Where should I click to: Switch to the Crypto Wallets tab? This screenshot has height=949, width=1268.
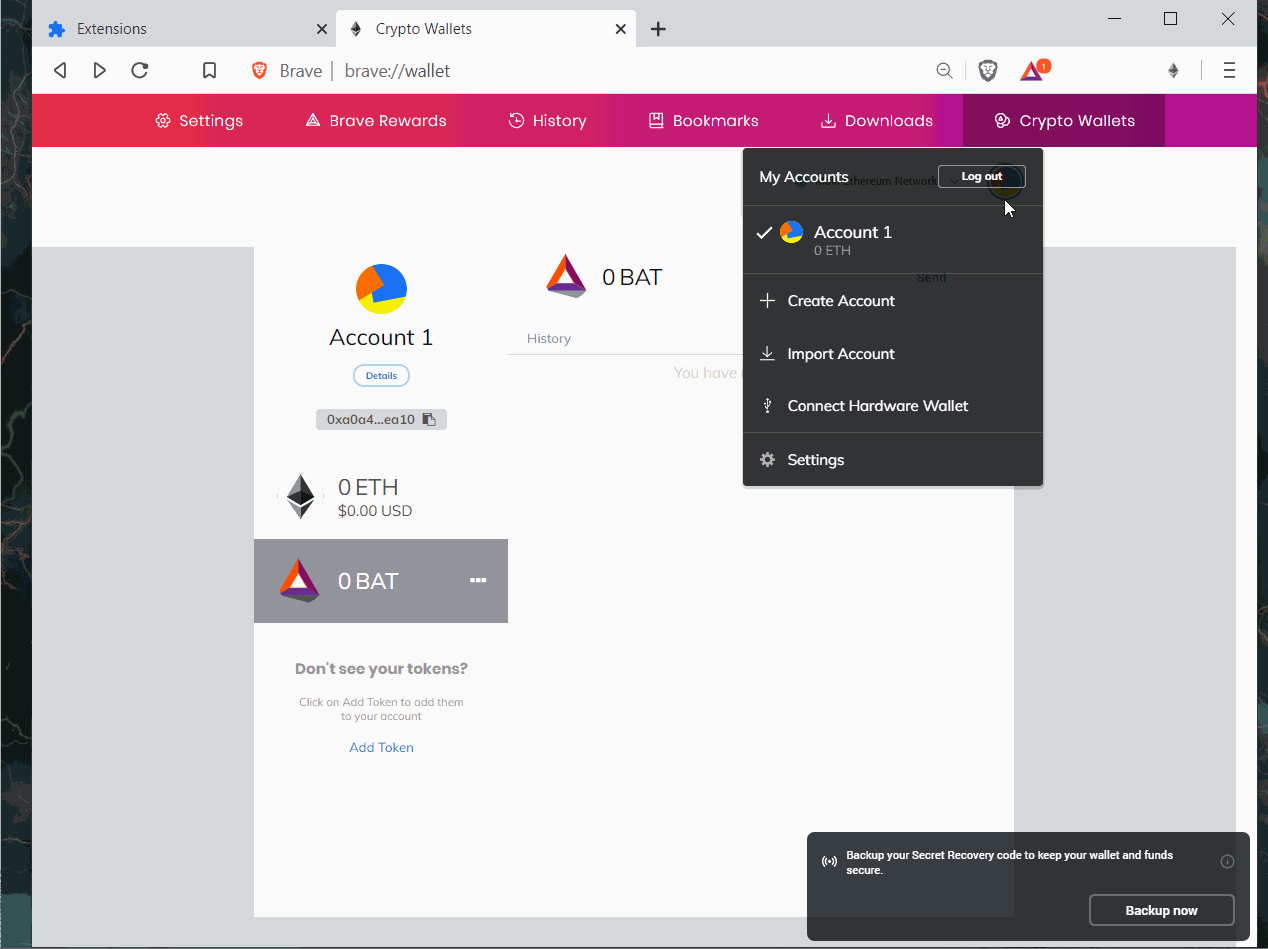coord(486,29)
